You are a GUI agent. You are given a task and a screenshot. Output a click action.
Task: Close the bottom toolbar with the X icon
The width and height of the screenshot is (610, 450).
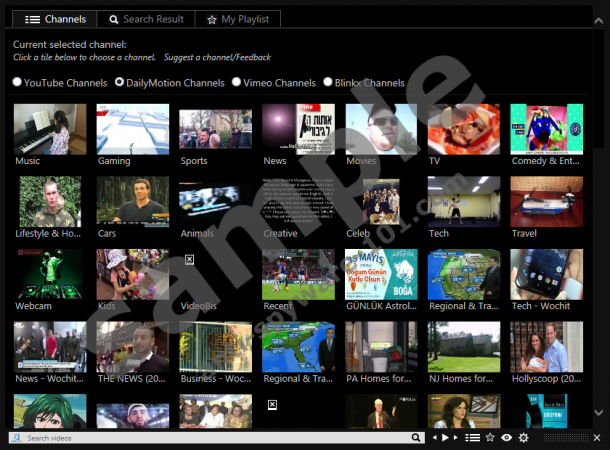(598, 438)
